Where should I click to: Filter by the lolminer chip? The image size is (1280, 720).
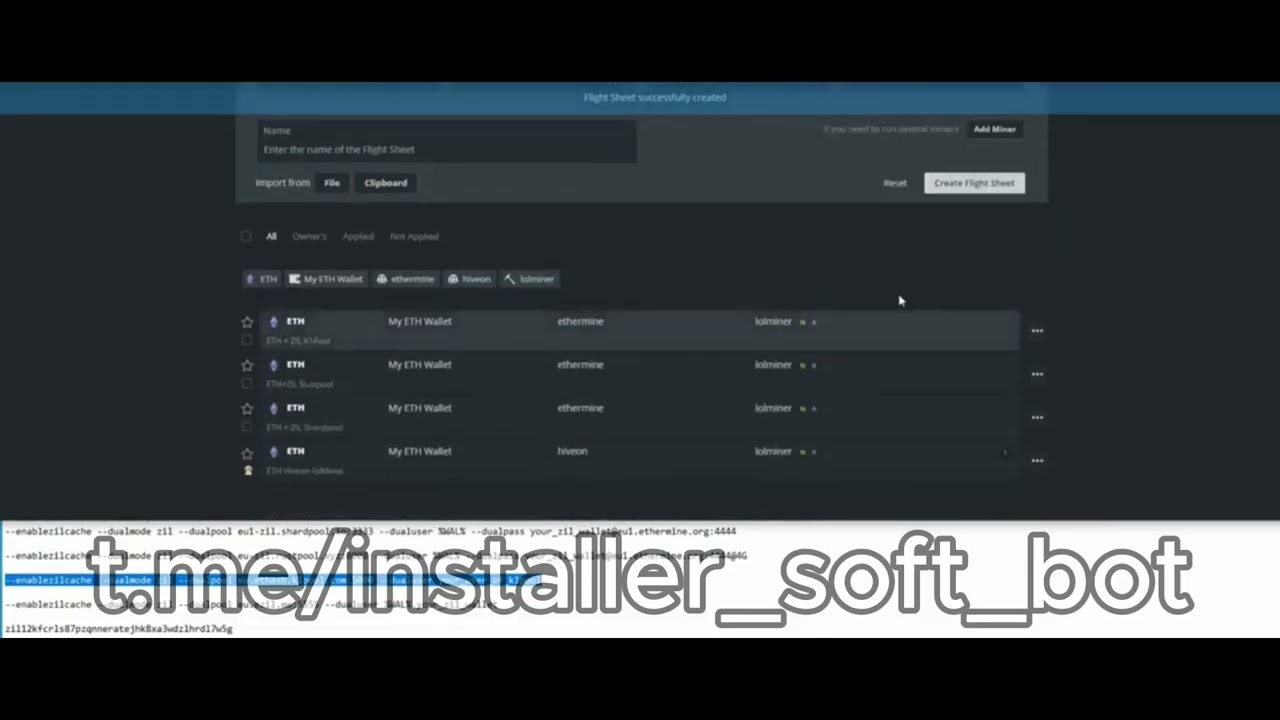click(530, 279)
